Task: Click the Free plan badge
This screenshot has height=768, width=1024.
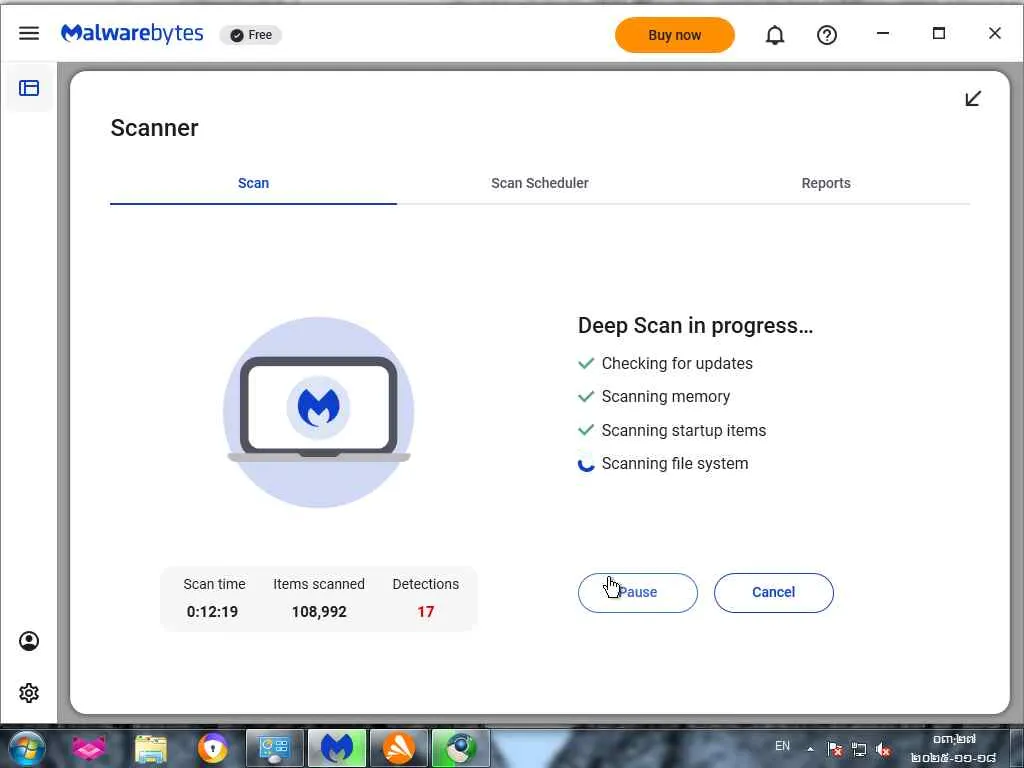Action: coord(251,35)
